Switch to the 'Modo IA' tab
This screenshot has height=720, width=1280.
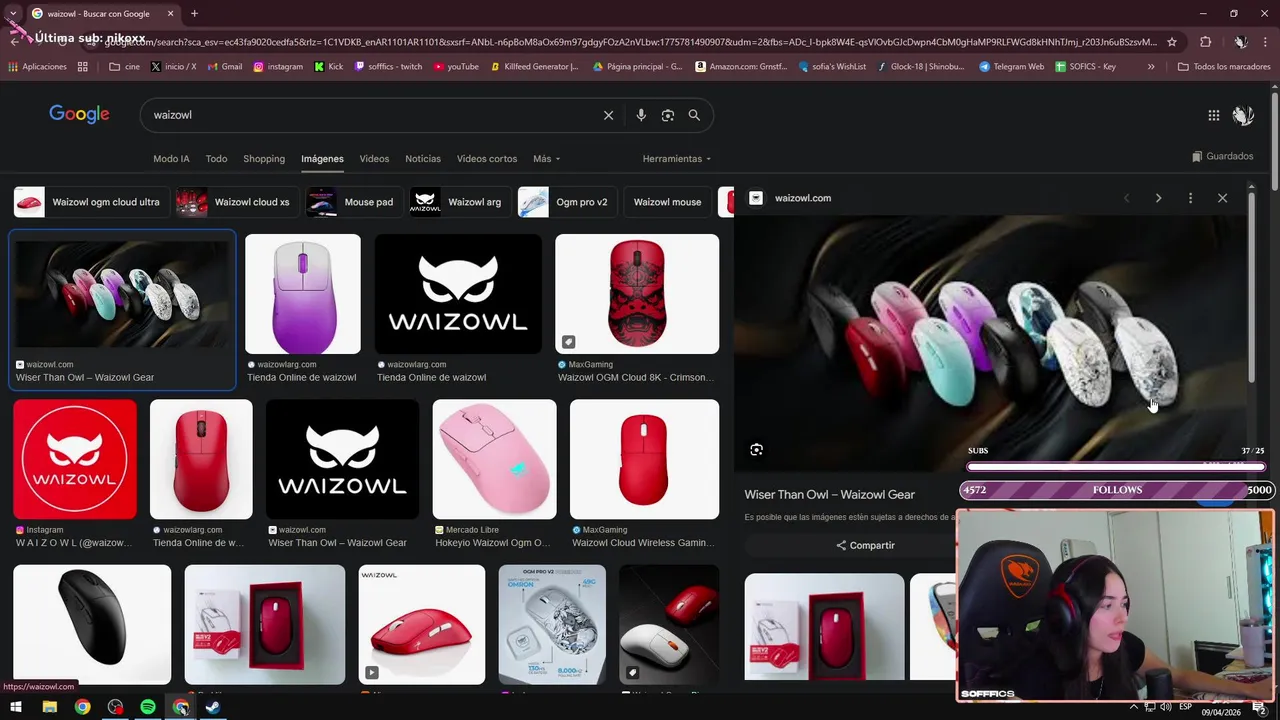[171, 159]
